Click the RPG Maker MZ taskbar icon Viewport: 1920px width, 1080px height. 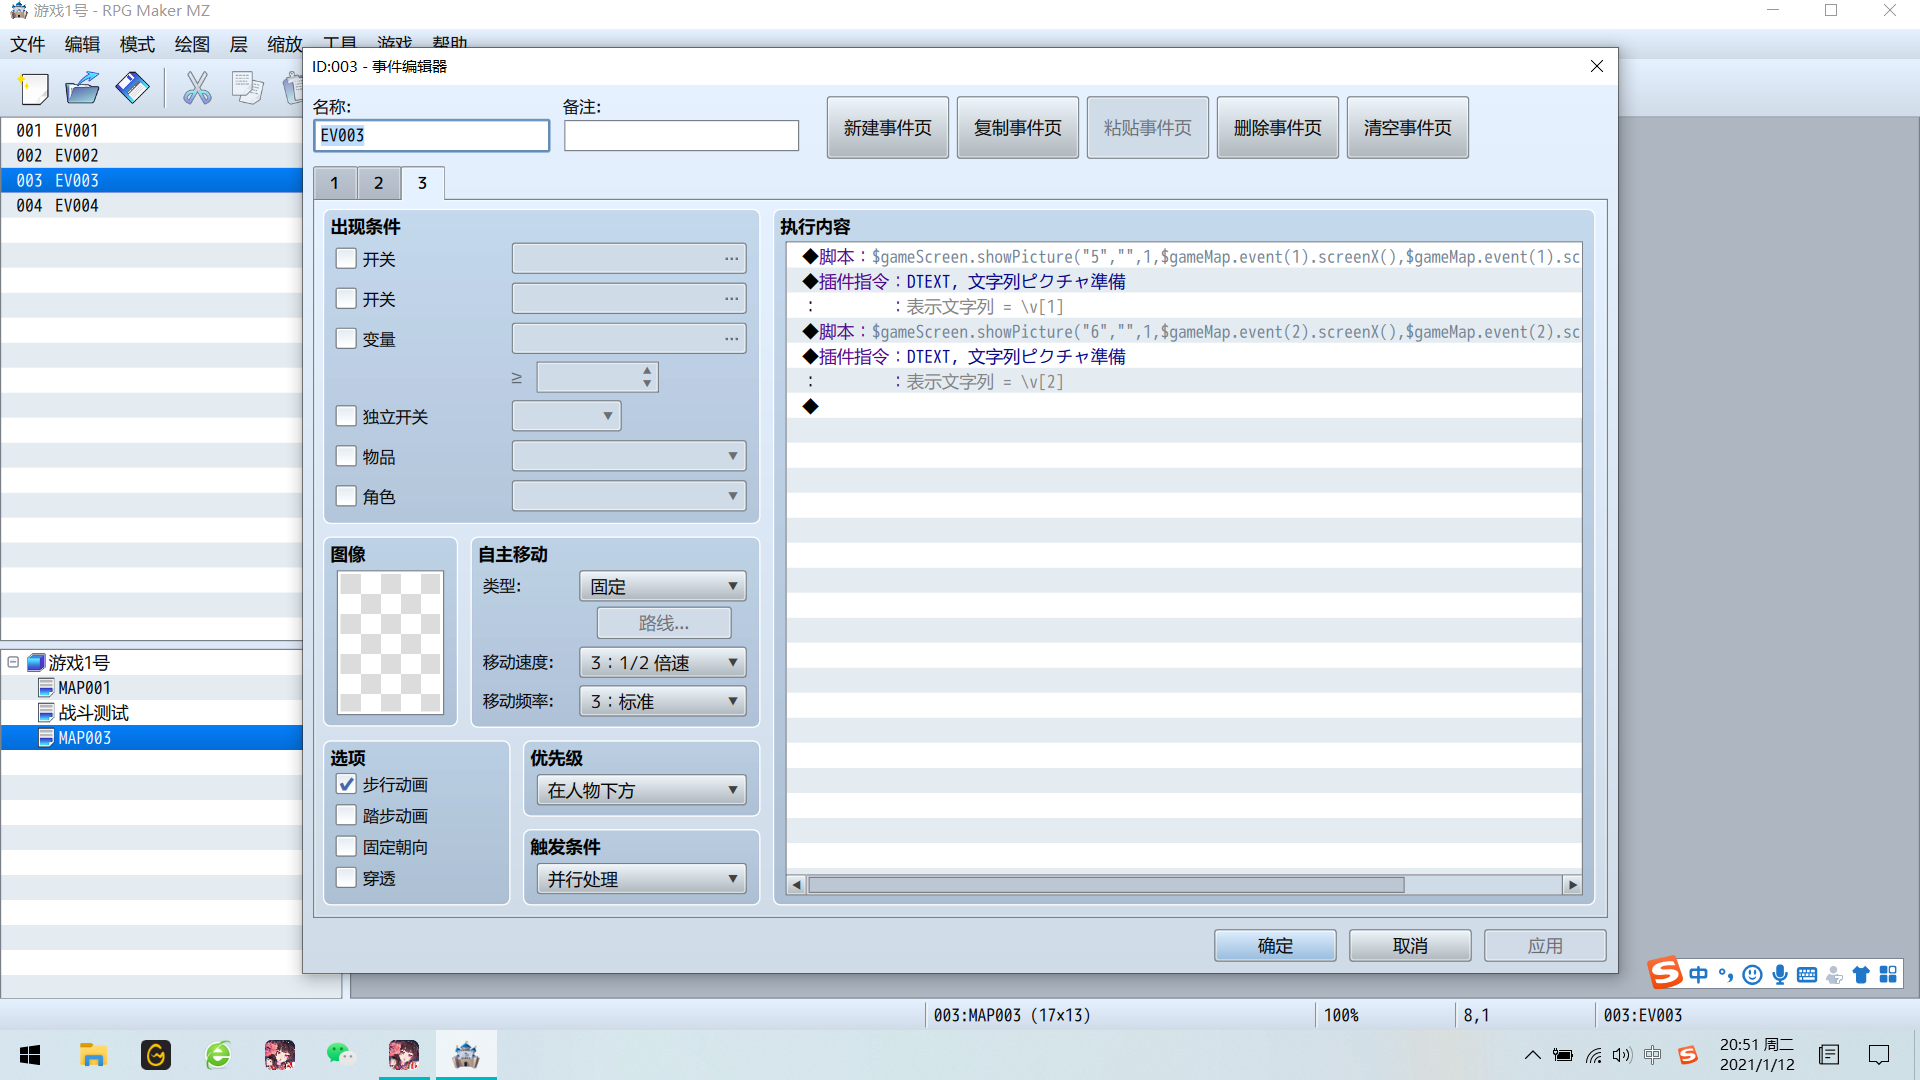tap(466, 1055)
